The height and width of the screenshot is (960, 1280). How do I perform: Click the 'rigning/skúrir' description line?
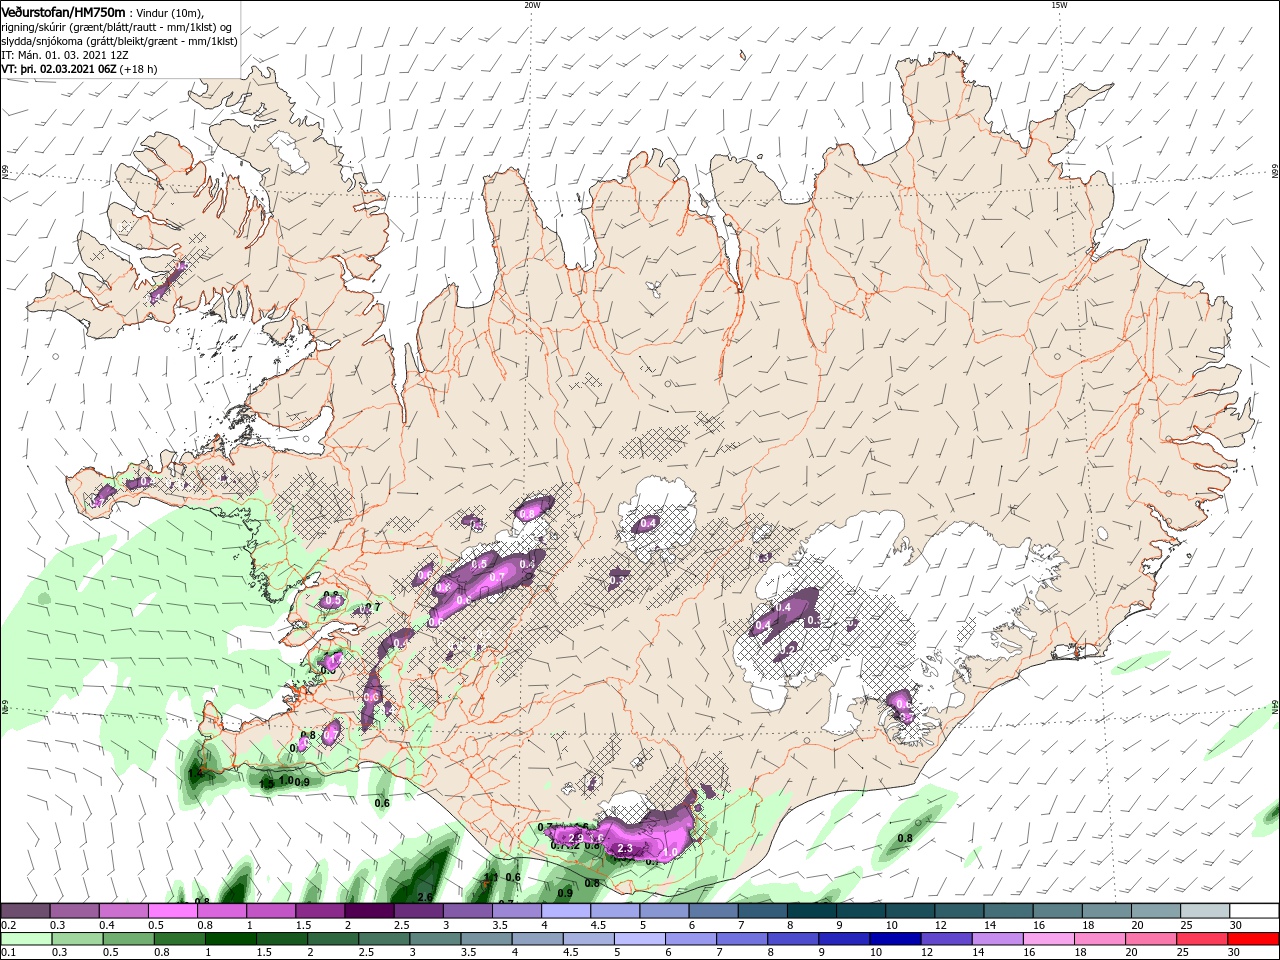coord(118,27)
